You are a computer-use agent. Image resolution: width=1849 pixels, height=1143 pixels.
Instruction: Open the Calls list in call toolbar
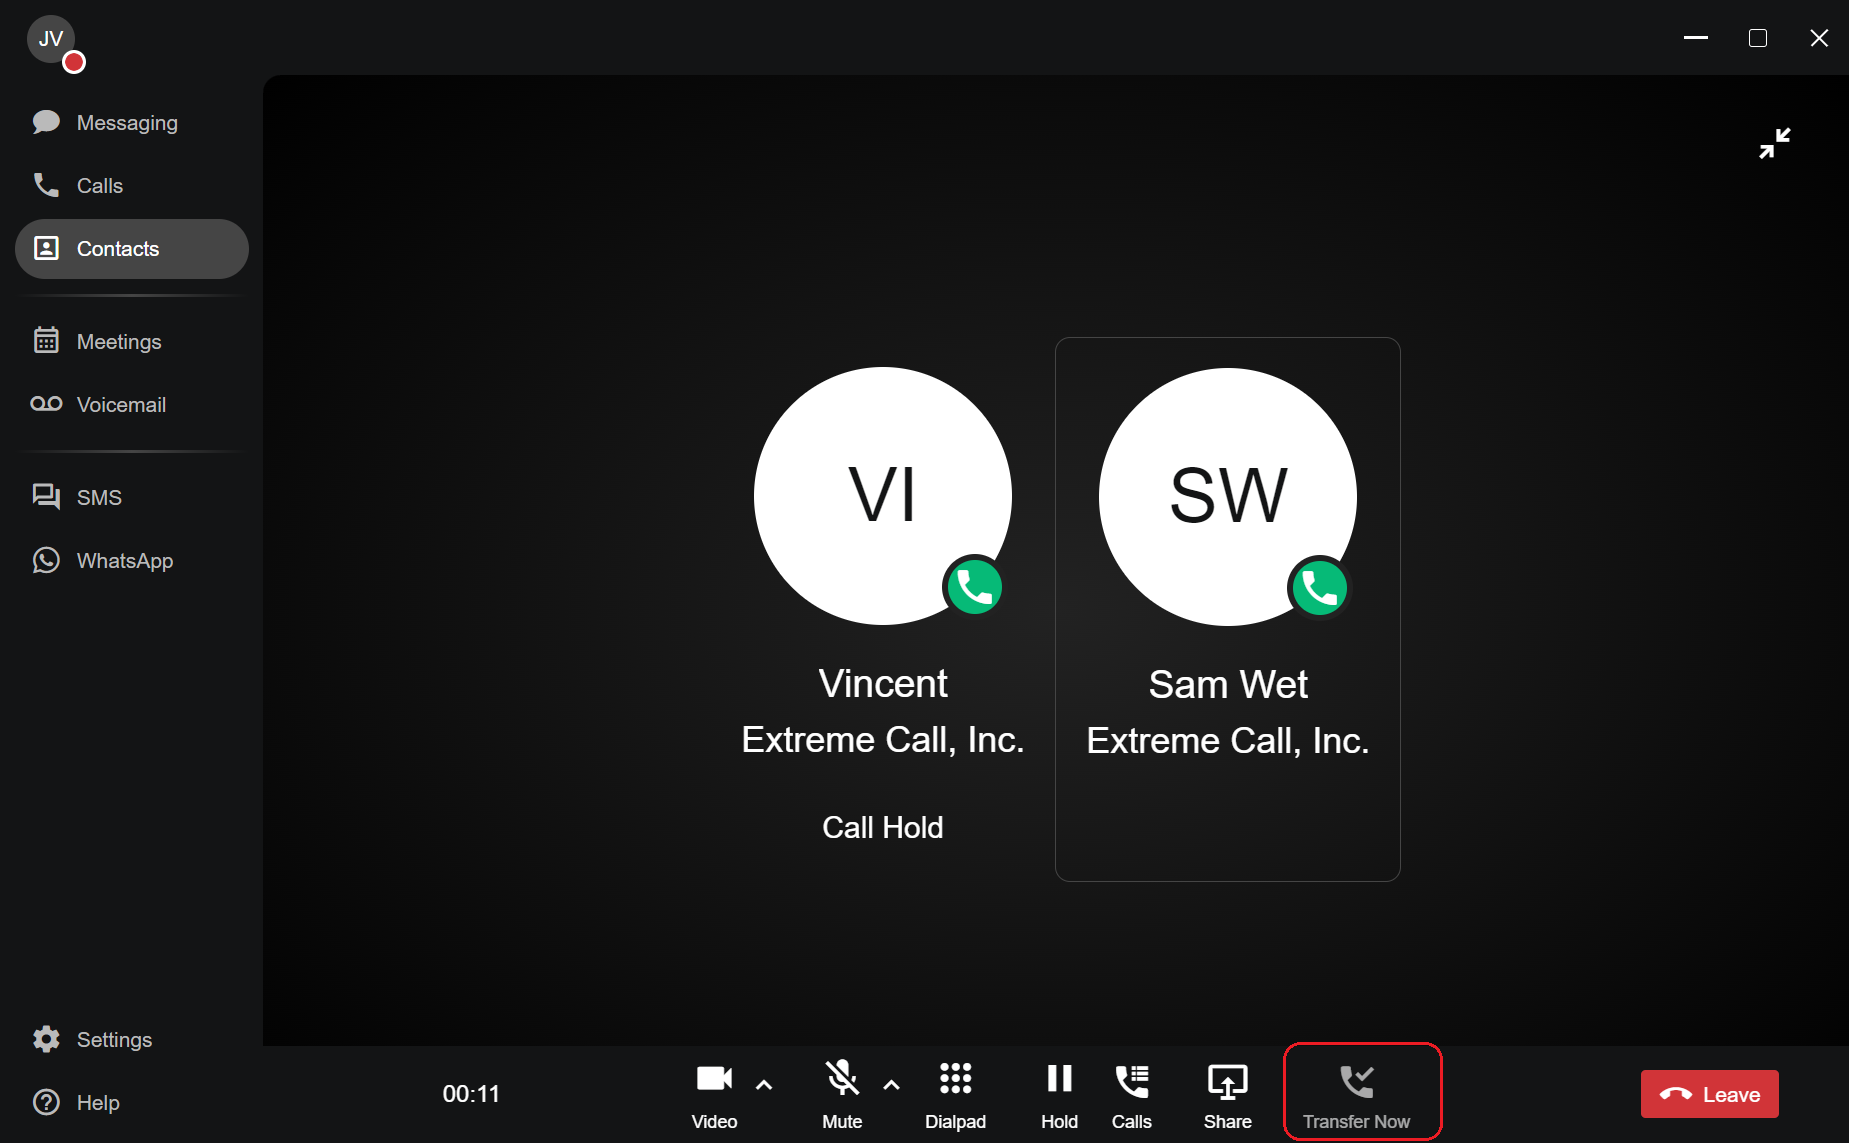(1131, 1093)
